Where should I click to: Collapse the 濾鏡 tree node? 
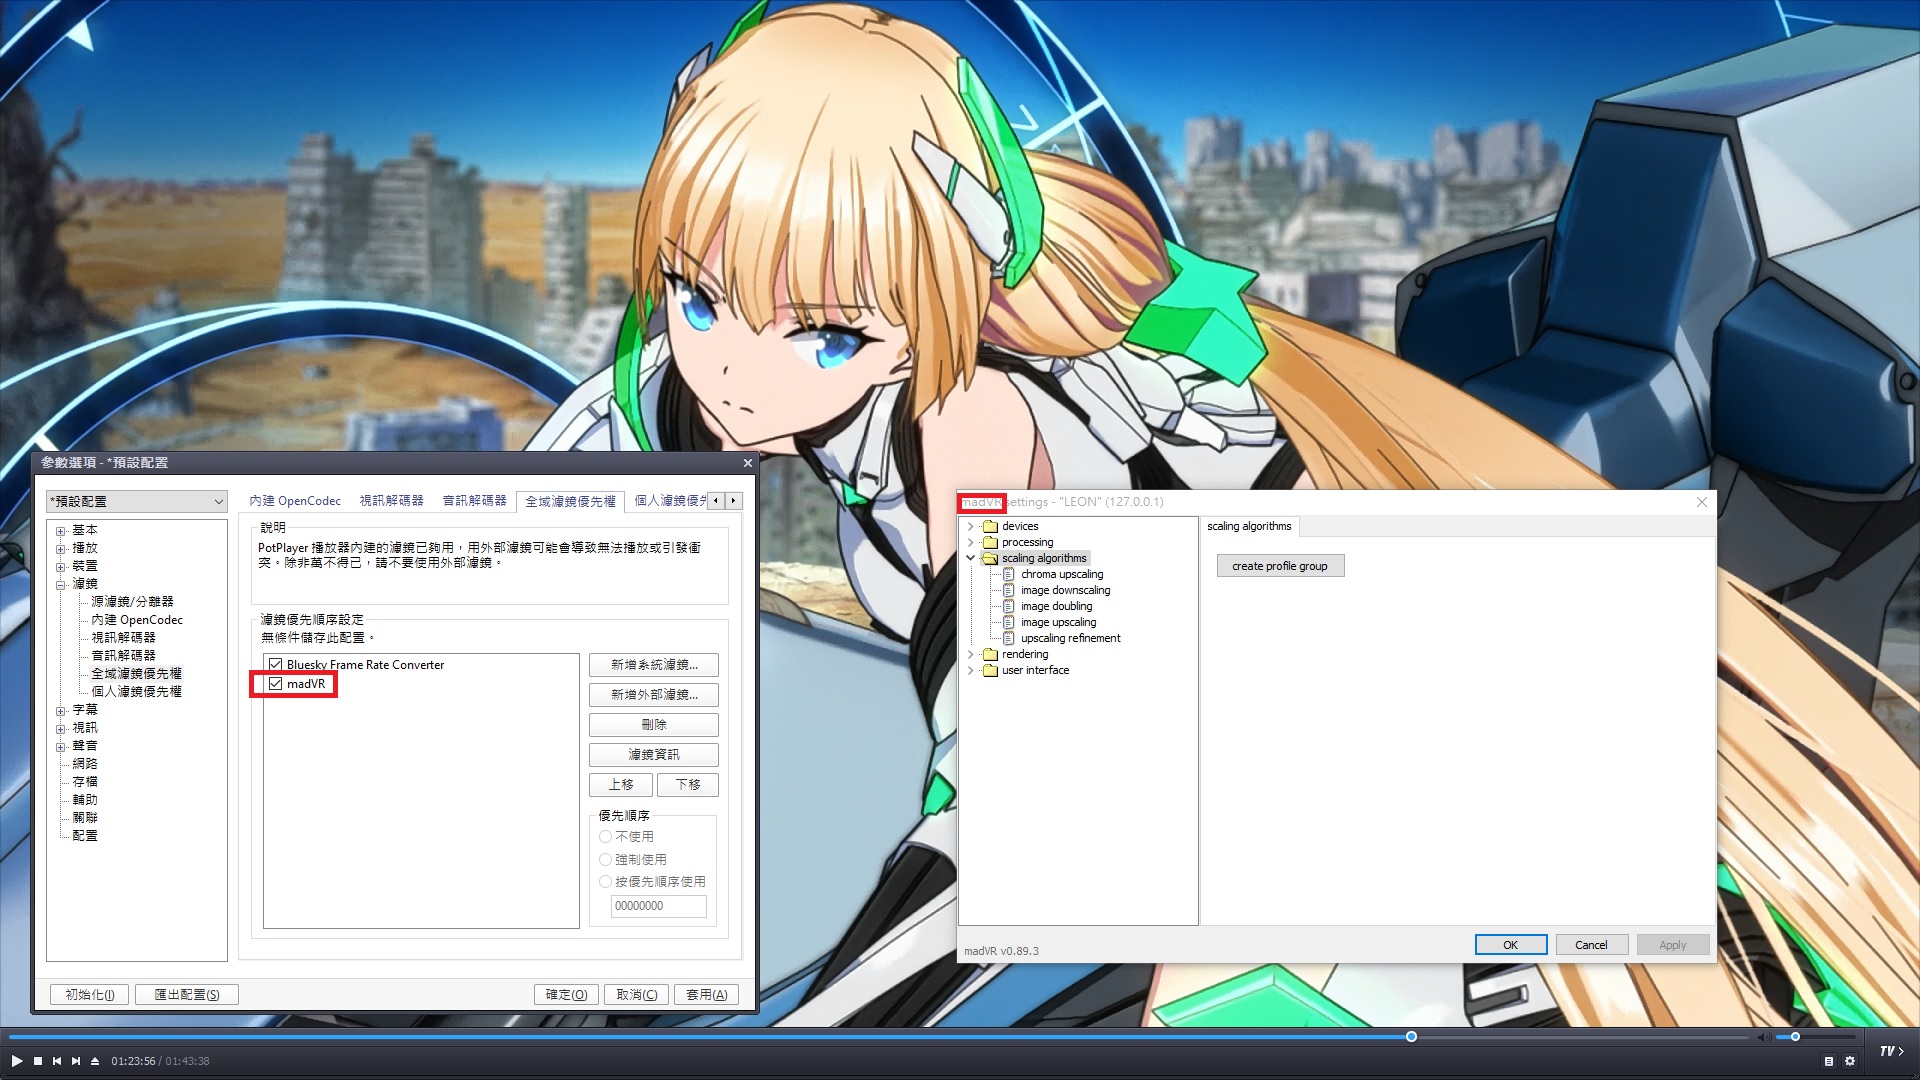pyautogui.click(x=61, y=585)
